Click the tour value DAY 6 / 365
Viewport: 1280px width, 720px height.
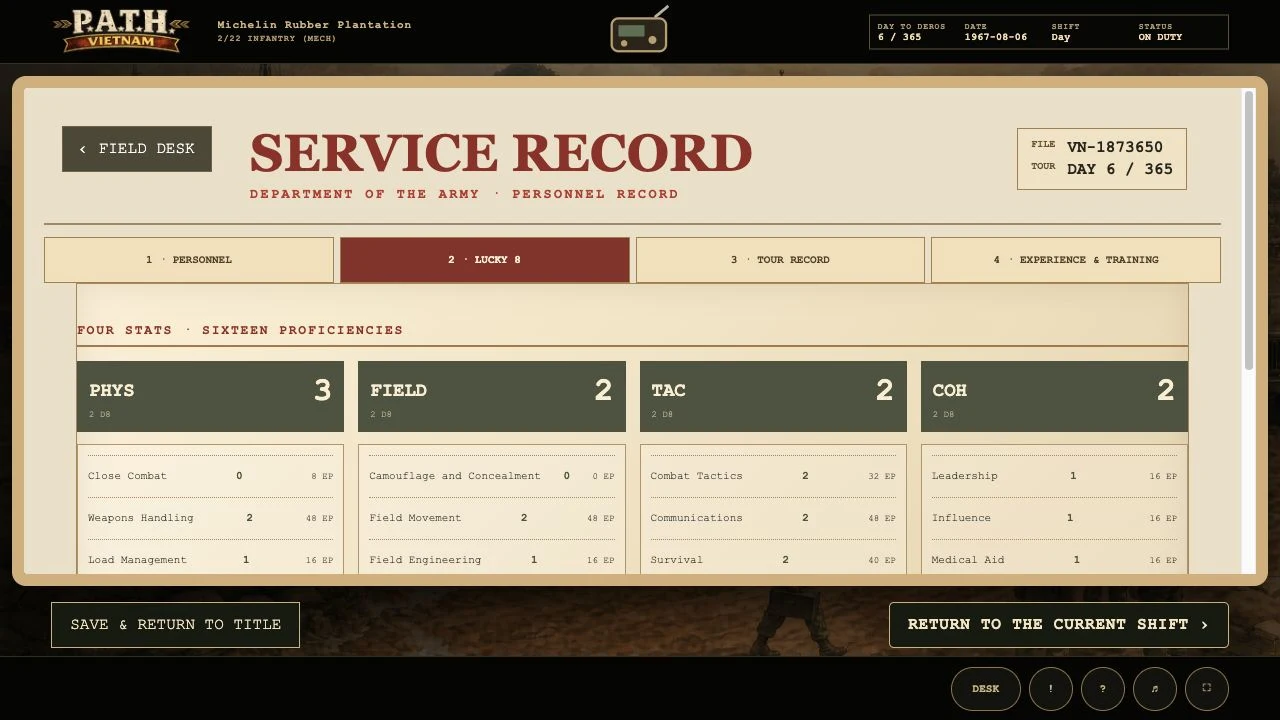[1119, 169]
